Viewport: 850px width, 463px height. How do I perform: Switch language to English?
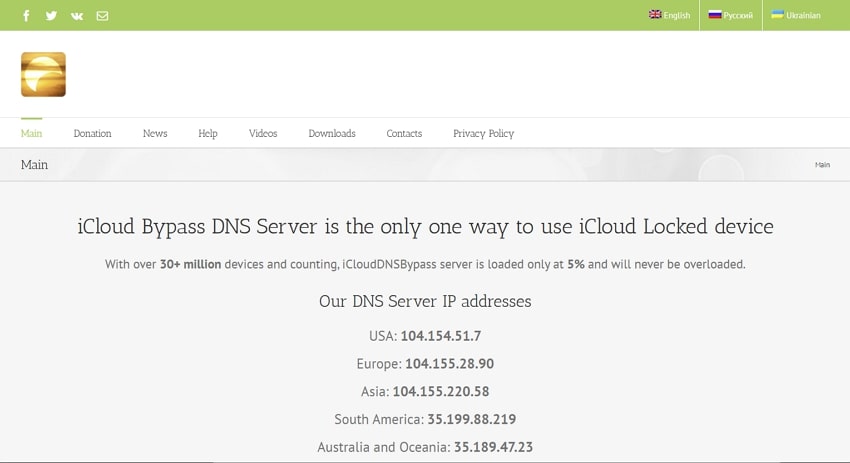click(x=669, y=15)
